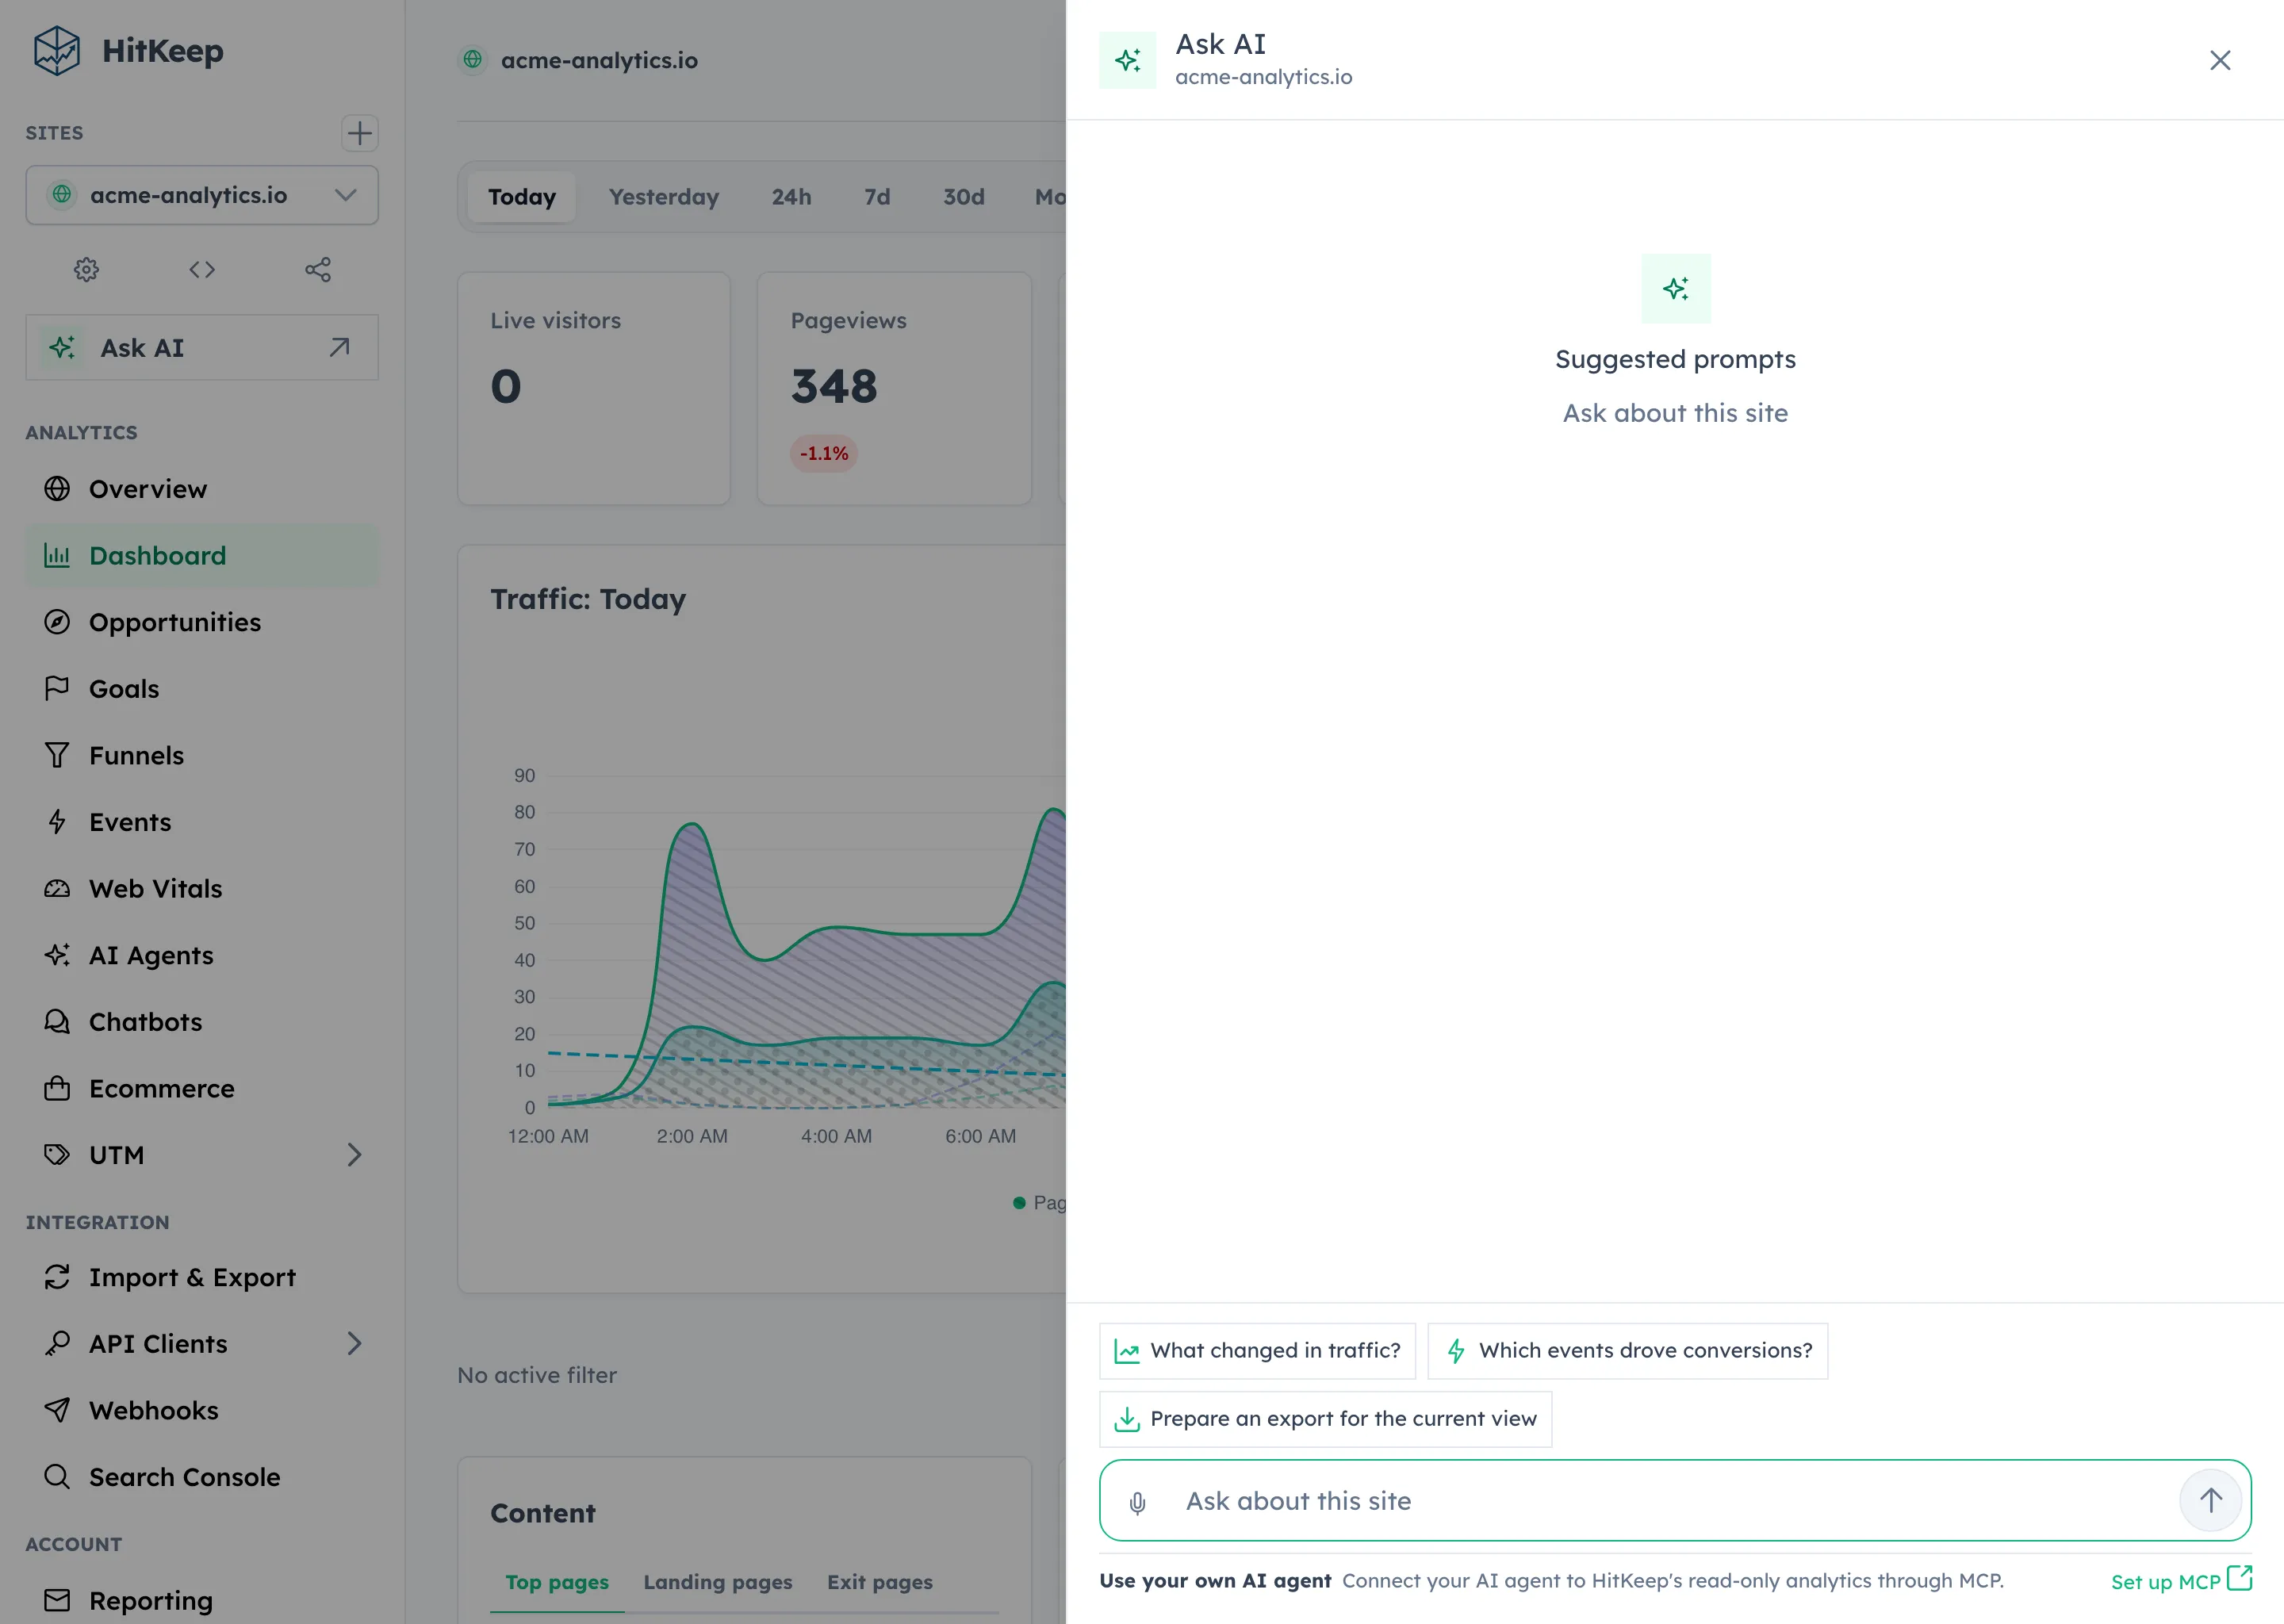The width and height of the screenshot is (2284, 1624).
Task: Expand the API Clients submenu chevron
Action: [x=354, y=1343]
